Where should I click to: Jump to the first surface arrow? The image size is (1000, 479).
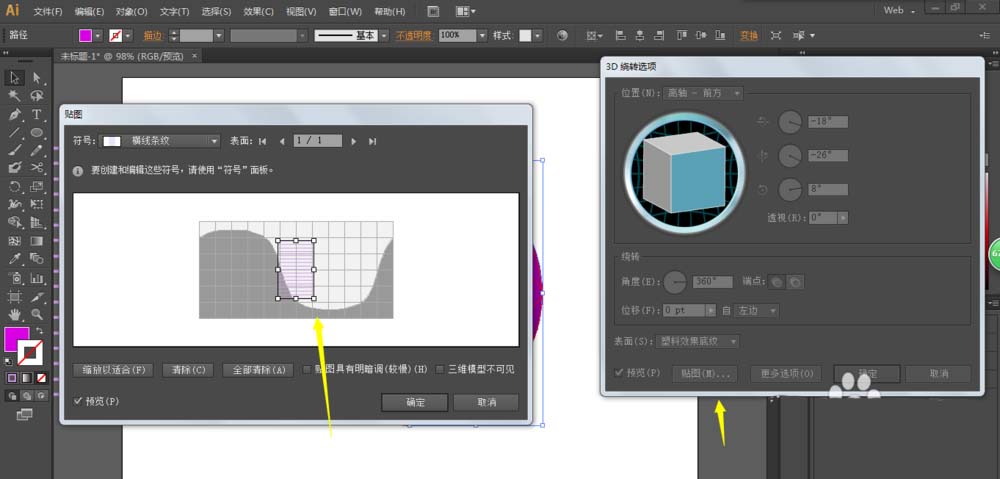(263, 141)
